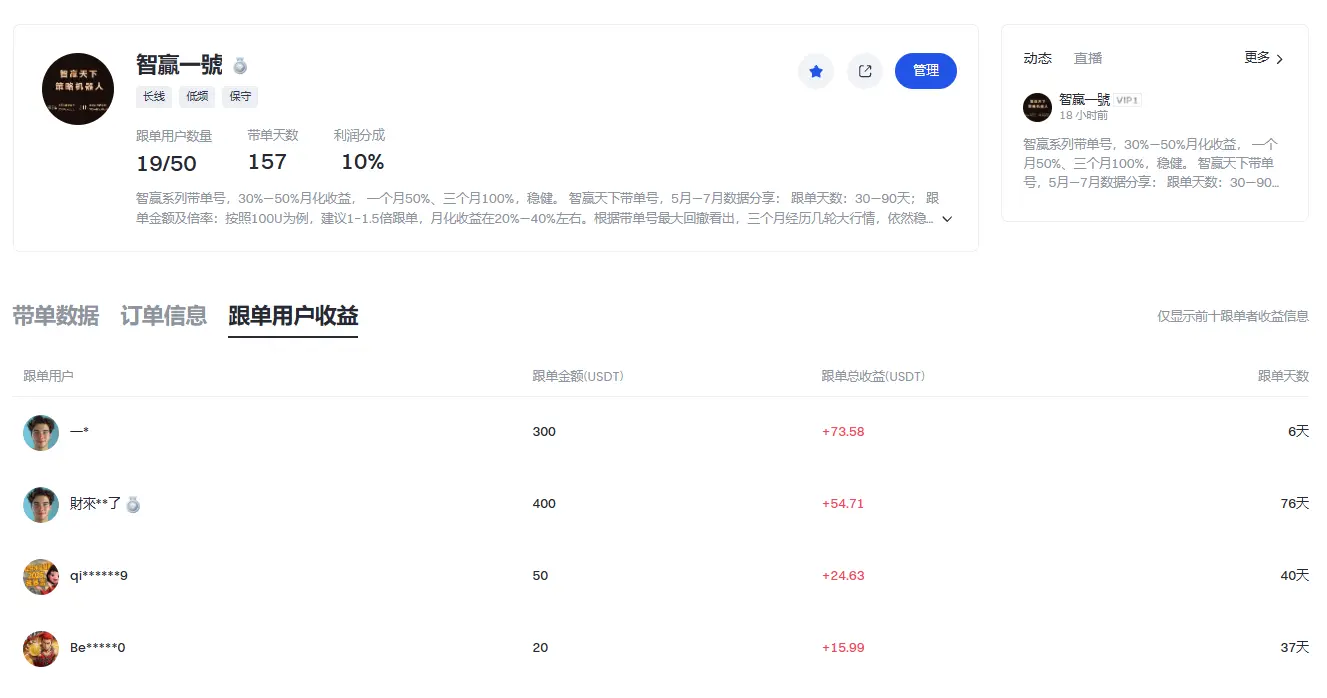Switch to 订单信息 tab
Image resolution: width=1327 pixels, height=698 pixels.
point(164,316)
